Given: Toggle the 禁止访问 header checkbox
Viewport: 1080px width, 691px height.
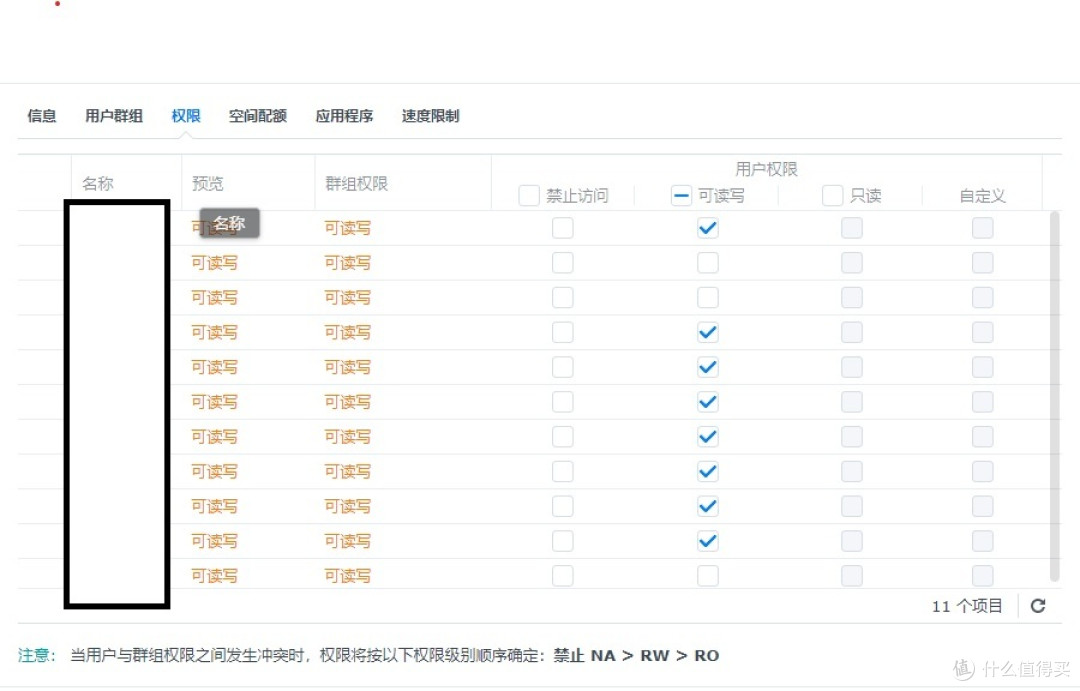Looking at the screenshot, I should coord(529,196).
